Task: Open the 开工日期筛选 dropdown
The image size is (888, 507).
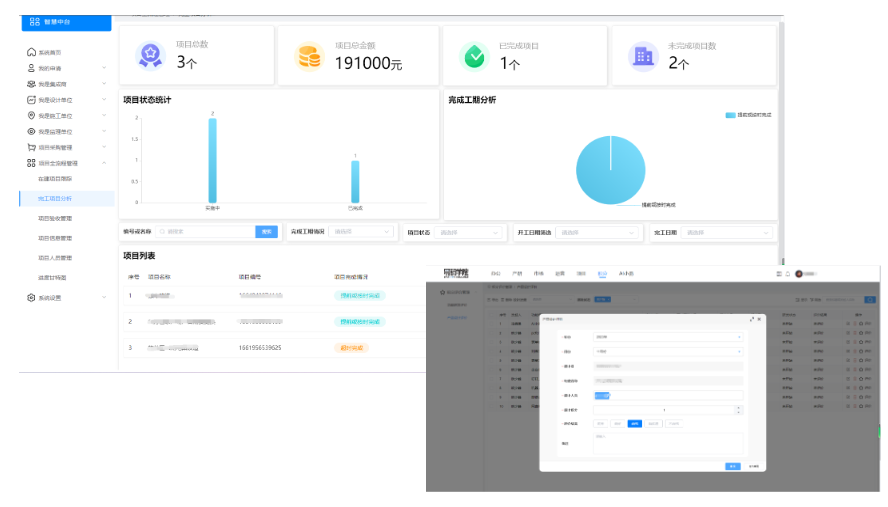Action: tap(597, 232)
